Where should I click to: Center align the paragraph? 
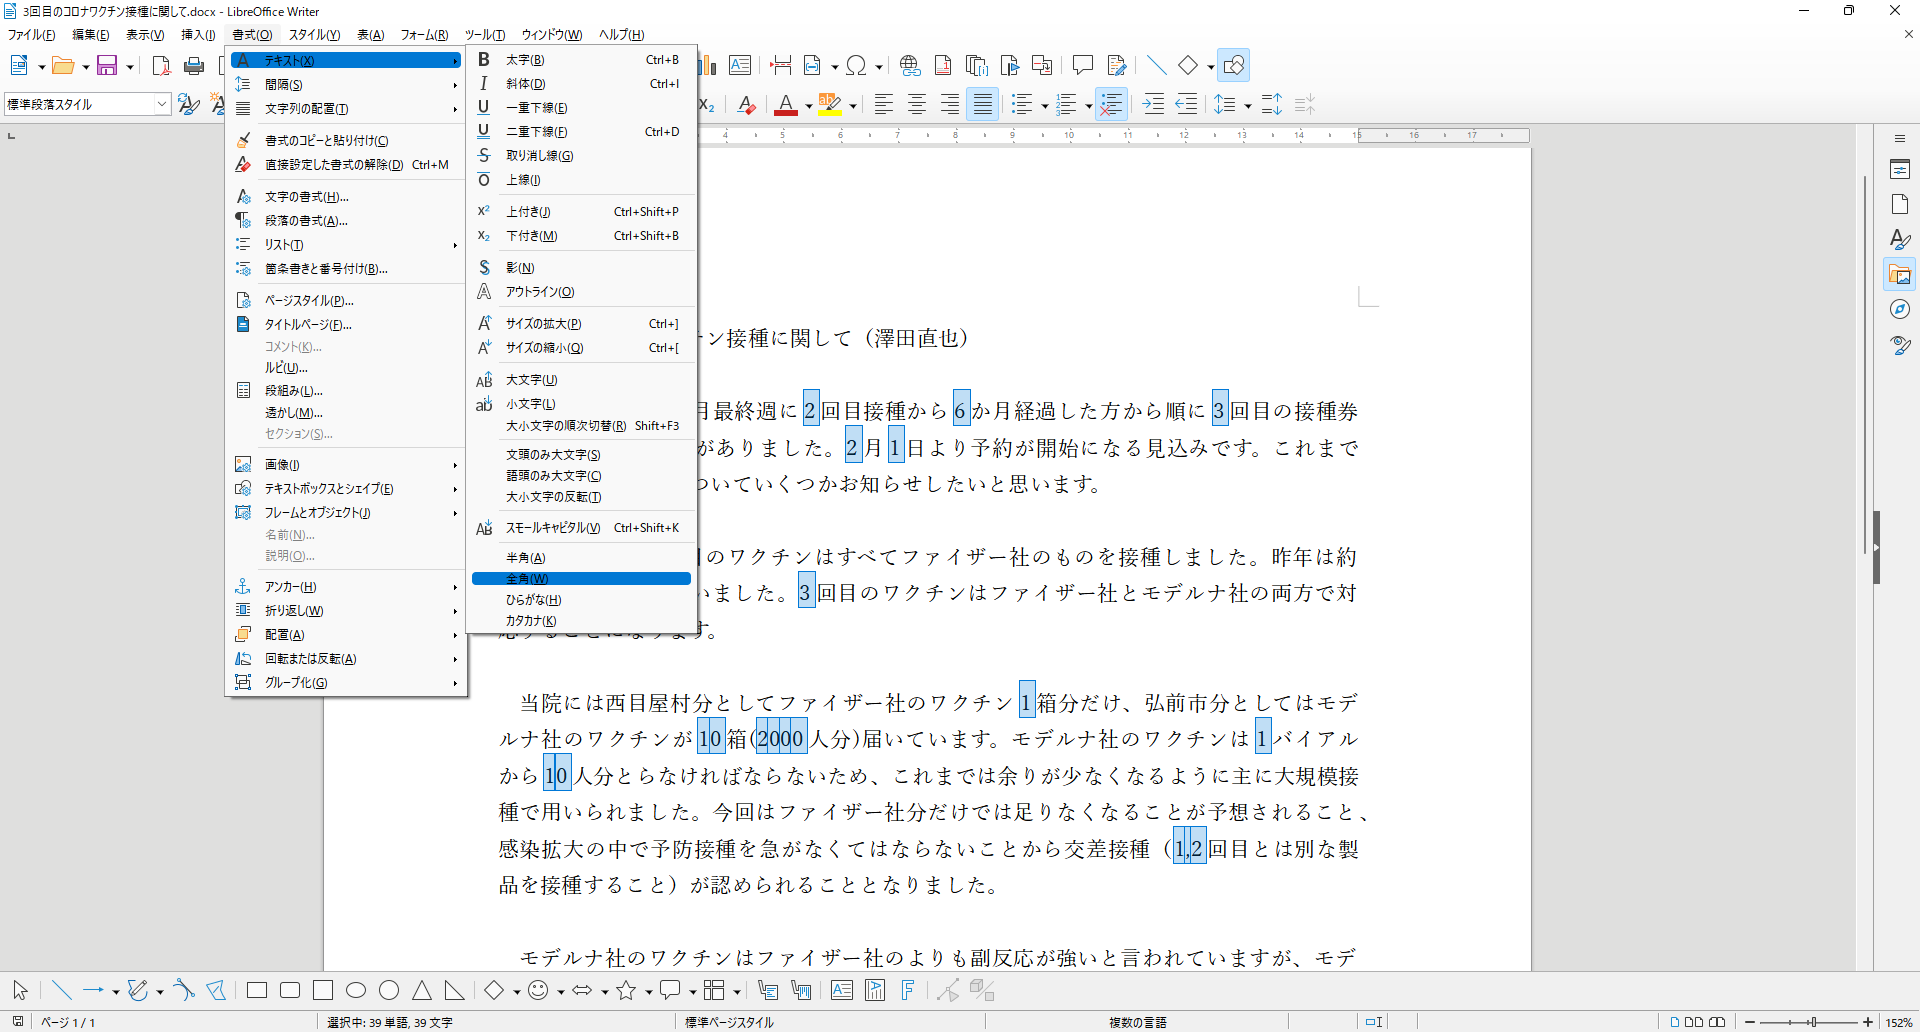point(917,104)
